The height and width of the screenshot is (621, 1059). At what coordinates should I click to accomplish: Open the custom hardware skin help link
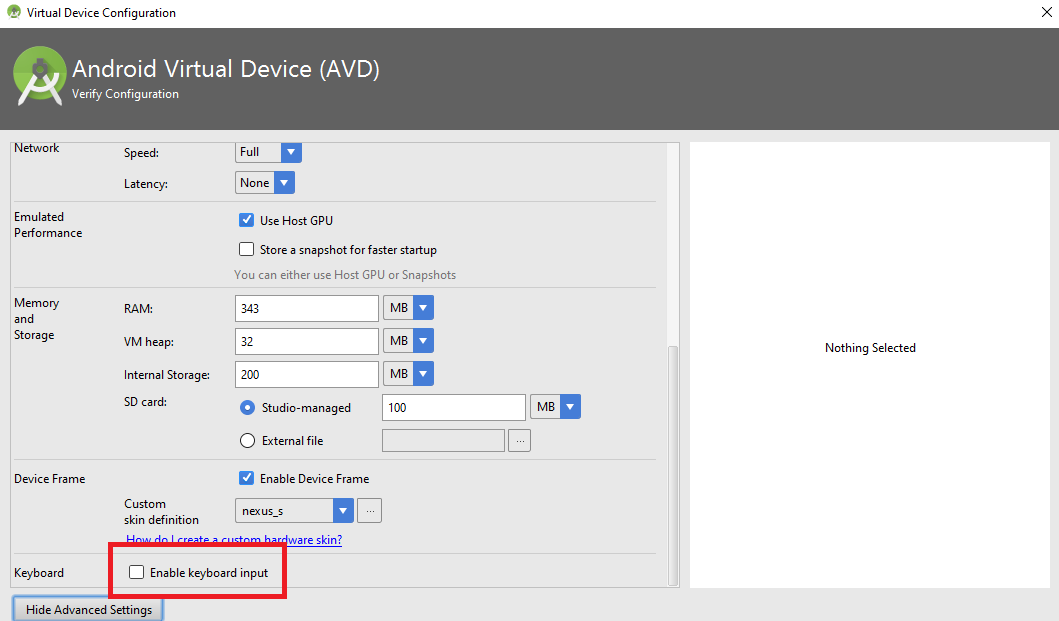234,540
